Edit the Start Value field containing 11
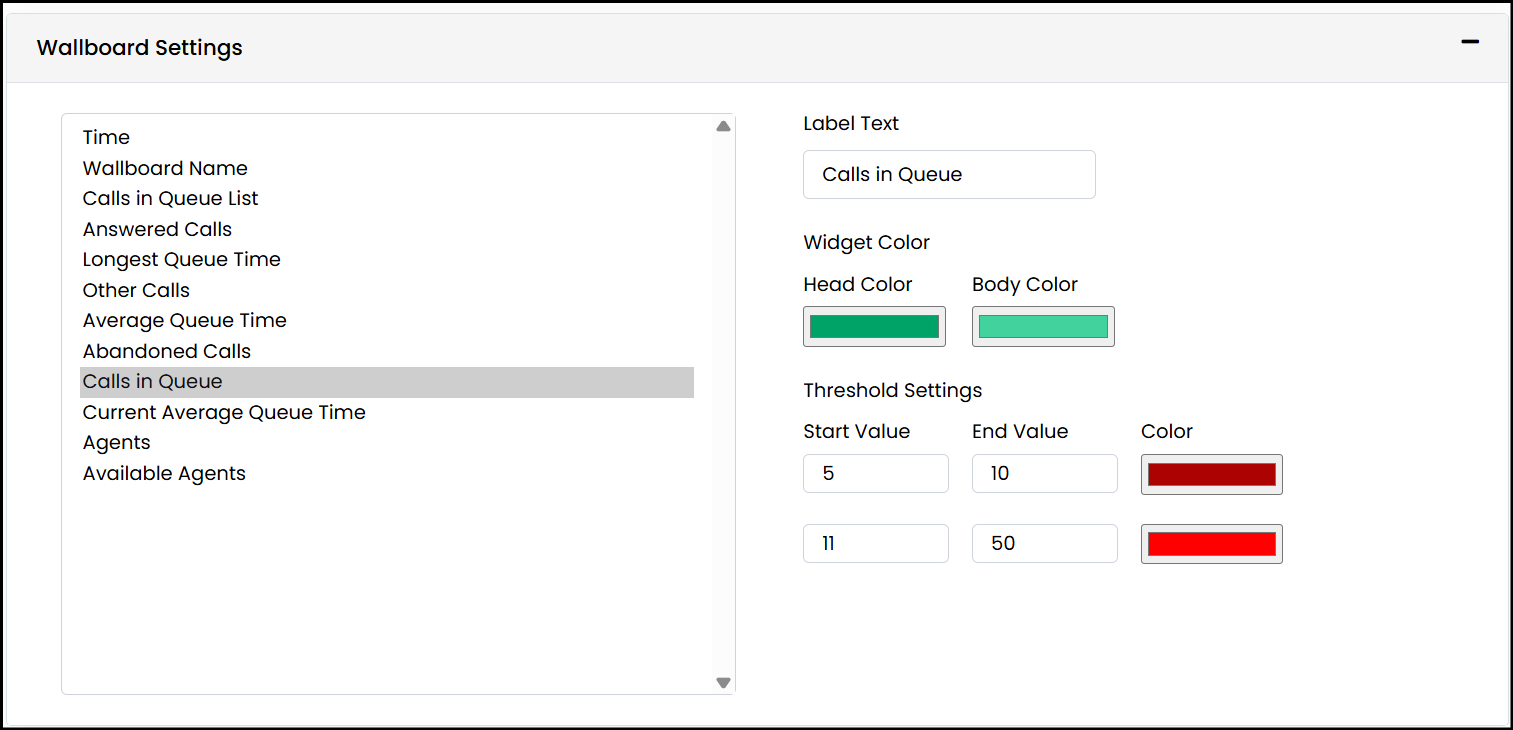The width and height of the screenshot is (1513, 730). 876,543
